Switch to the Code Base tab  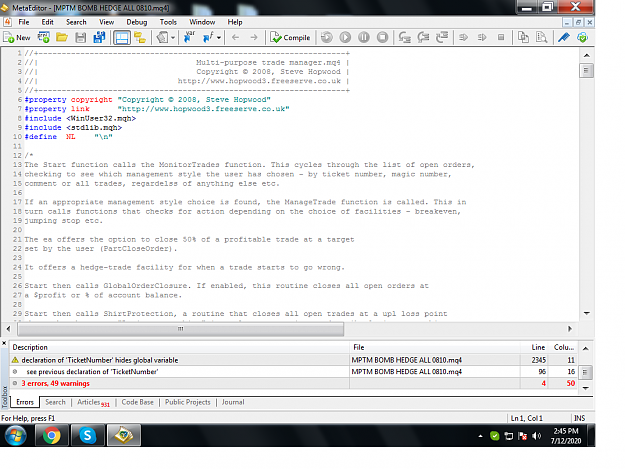tap(138, 402)
